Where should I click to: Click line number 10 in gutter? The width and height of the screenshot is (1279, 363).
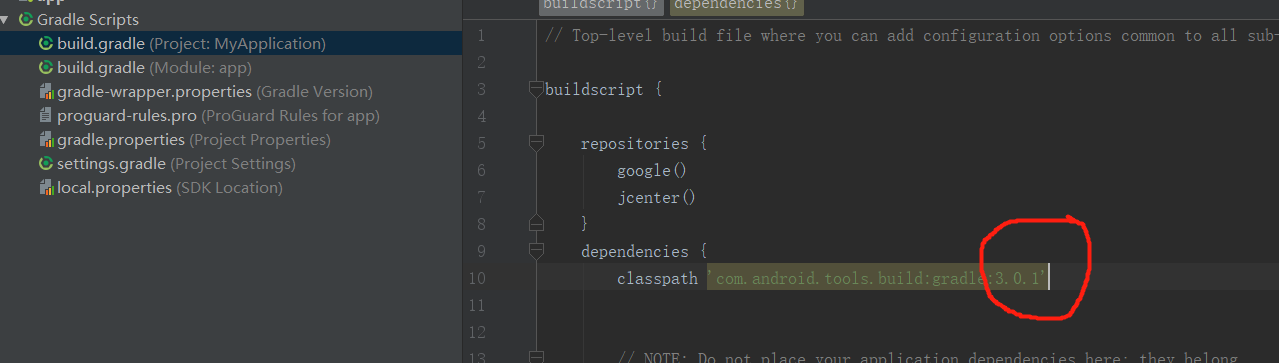point(477,279)
